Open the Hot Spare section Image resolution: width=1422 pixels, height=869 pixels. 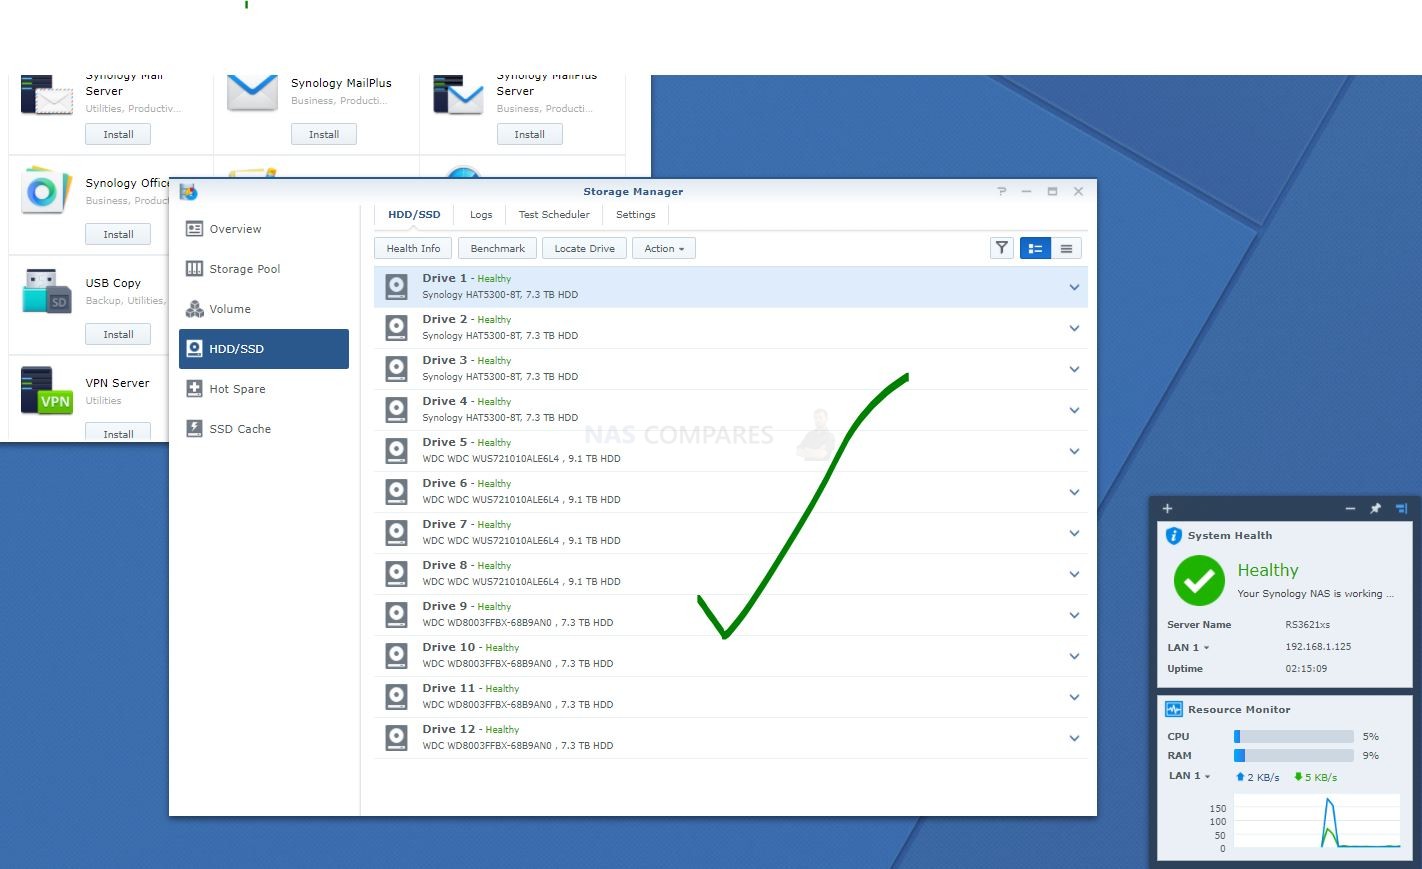(x=264, y=389)
